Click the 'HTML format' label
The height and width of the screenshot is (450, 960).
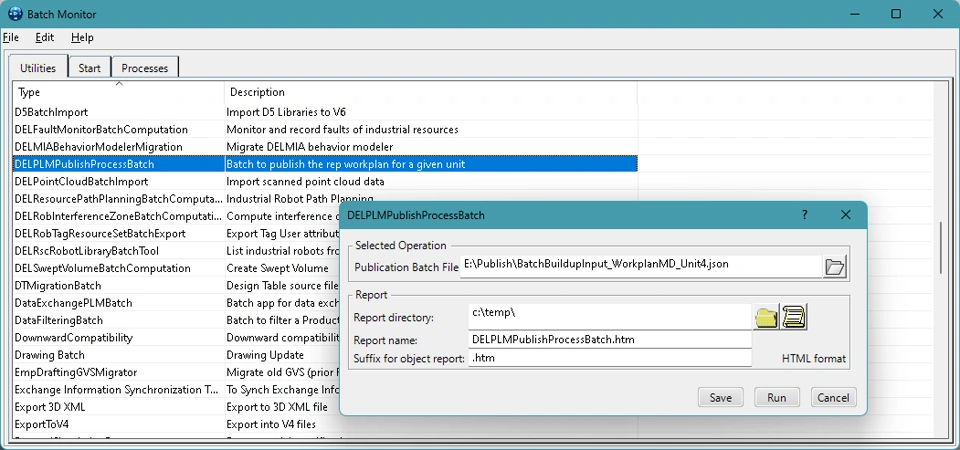click(x=814, y=359)
